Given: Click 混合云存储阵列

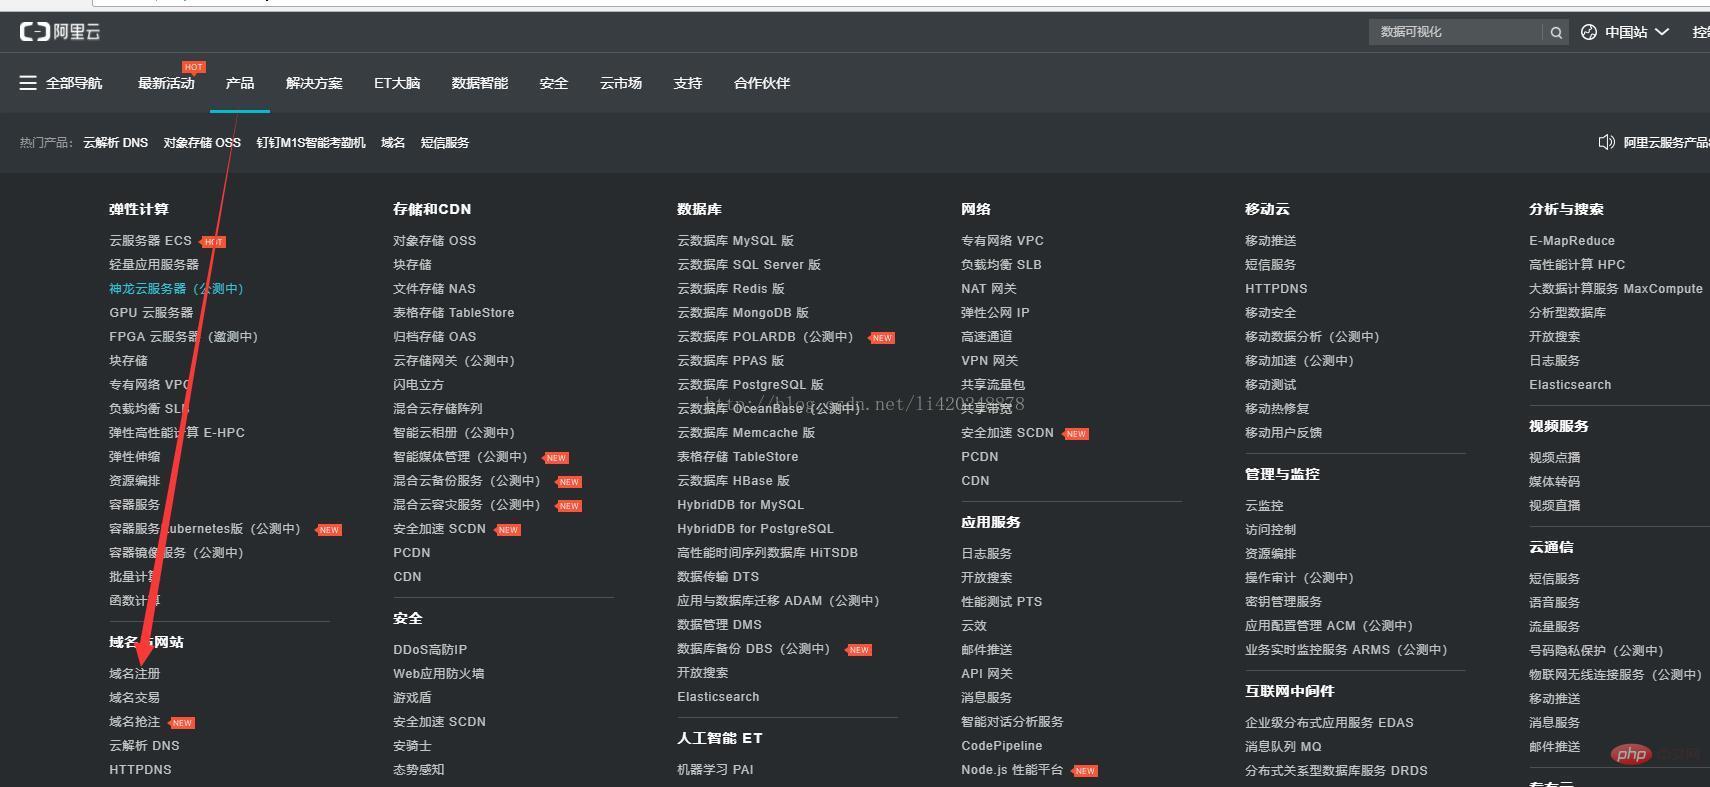Looking at the screenshot, I should click(438, 409).
